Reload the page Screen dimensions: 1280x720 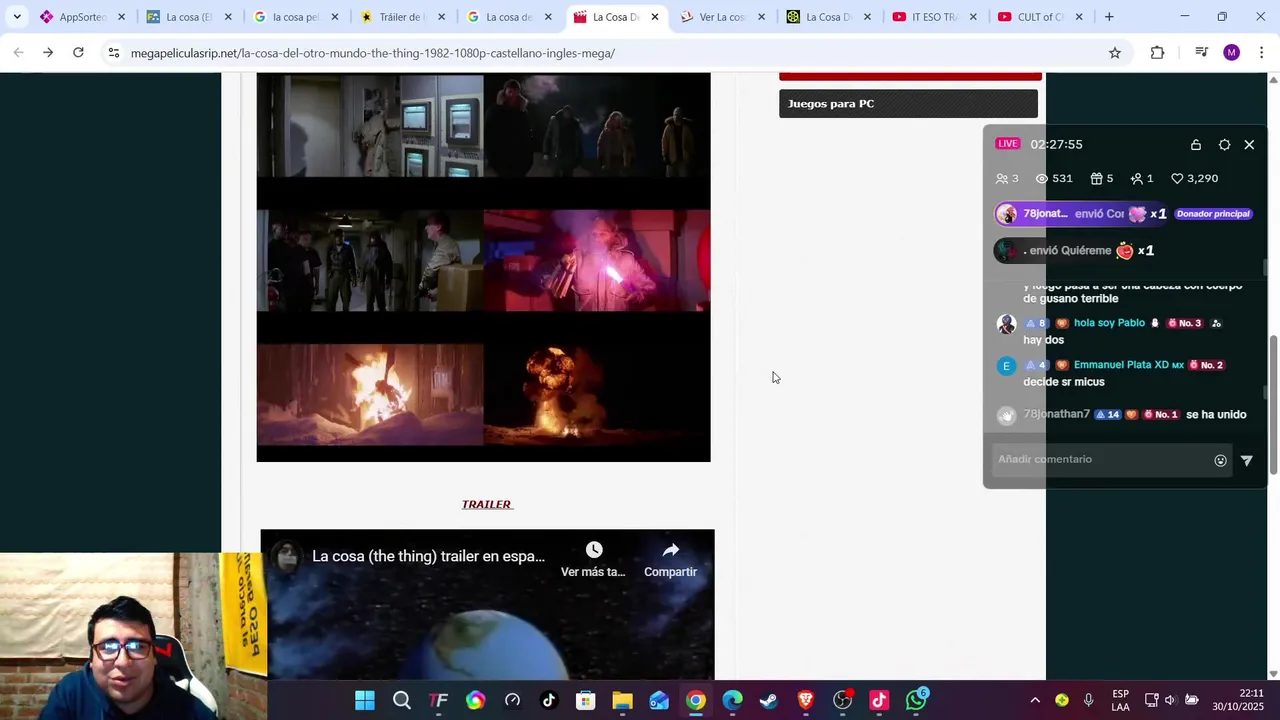pos(78,53)
